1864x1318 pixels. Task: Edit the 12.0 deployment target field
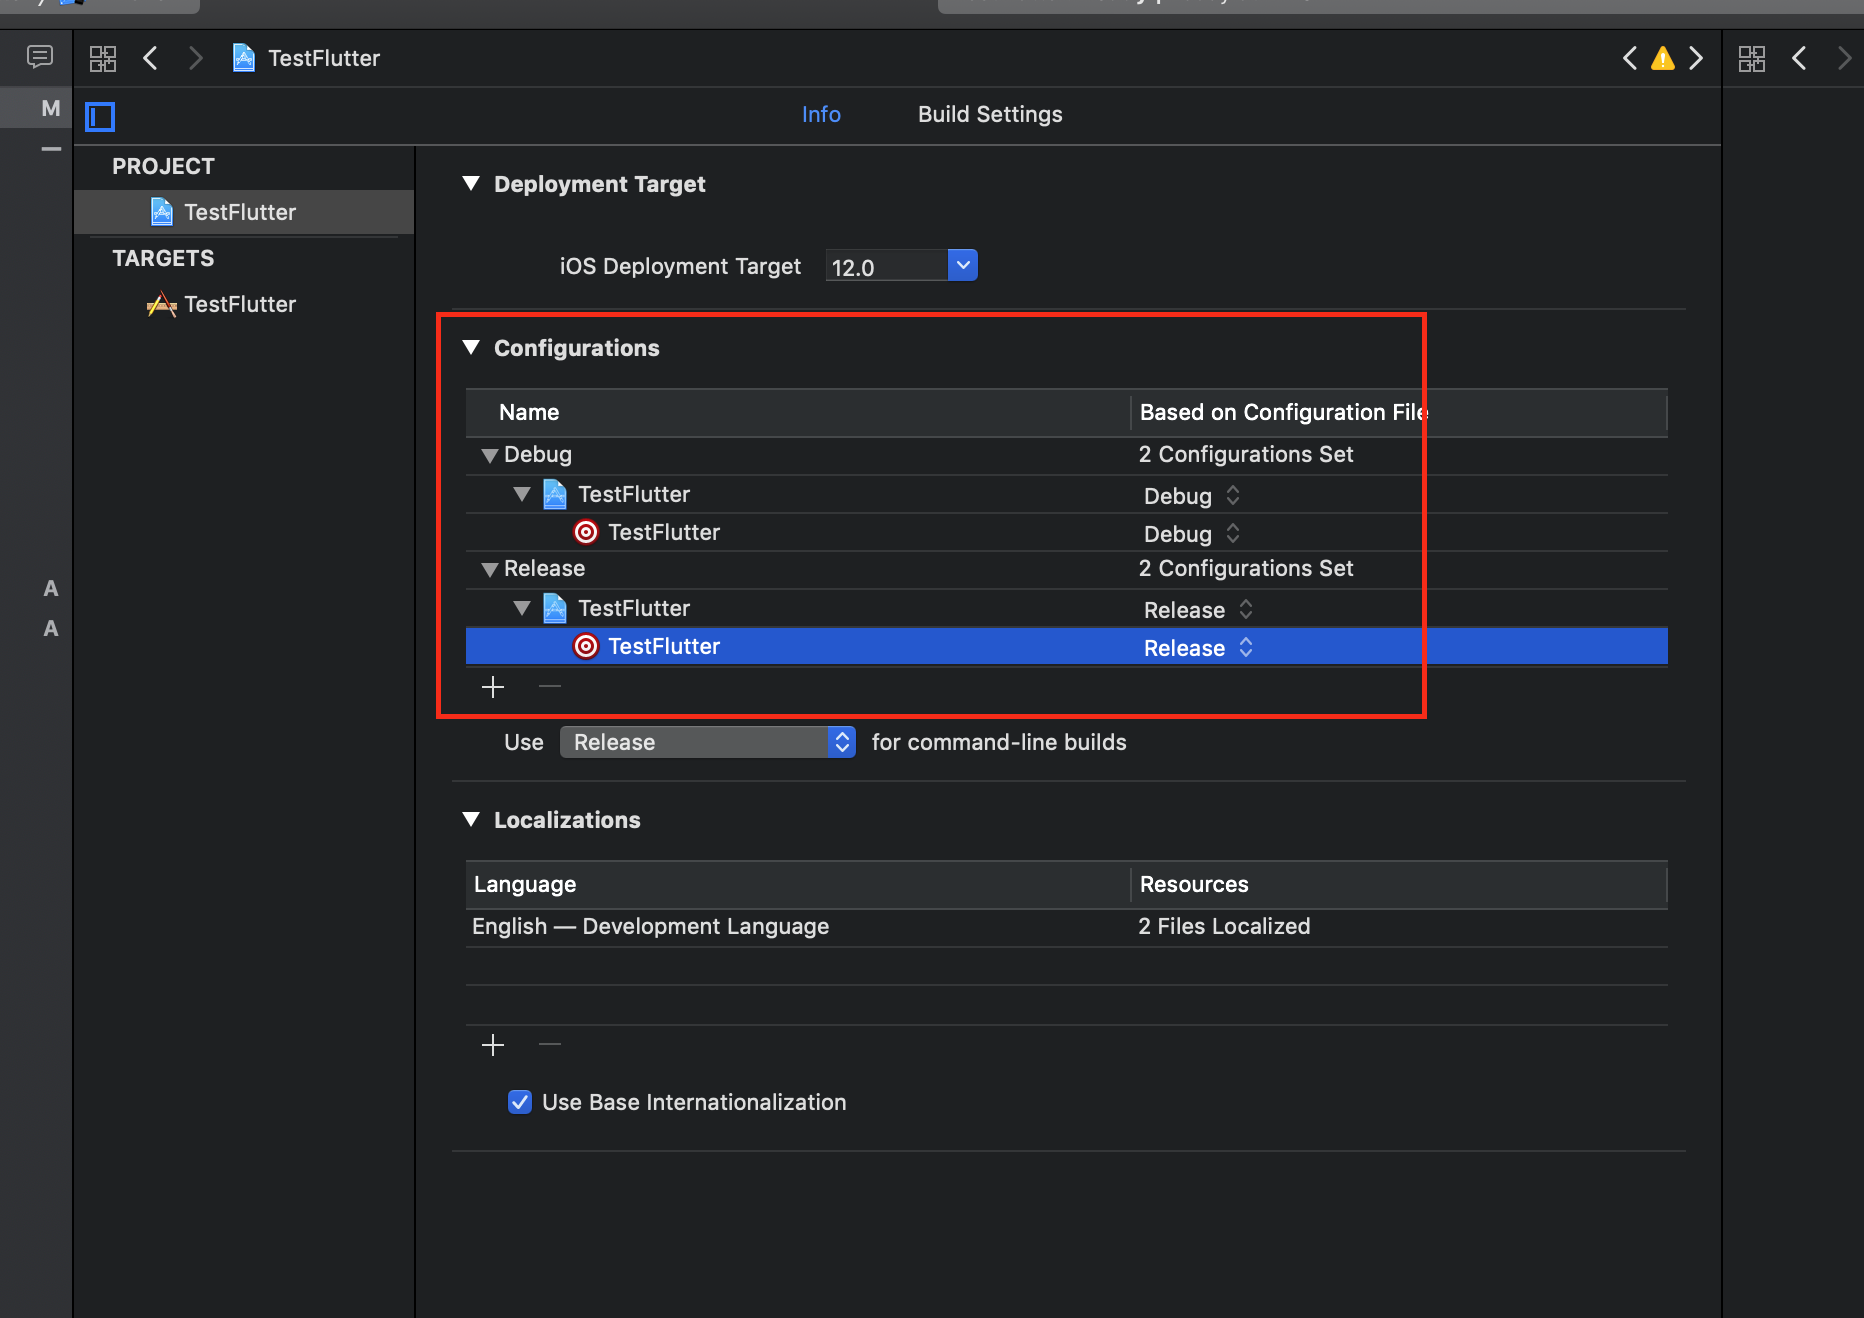click(886, 267)
